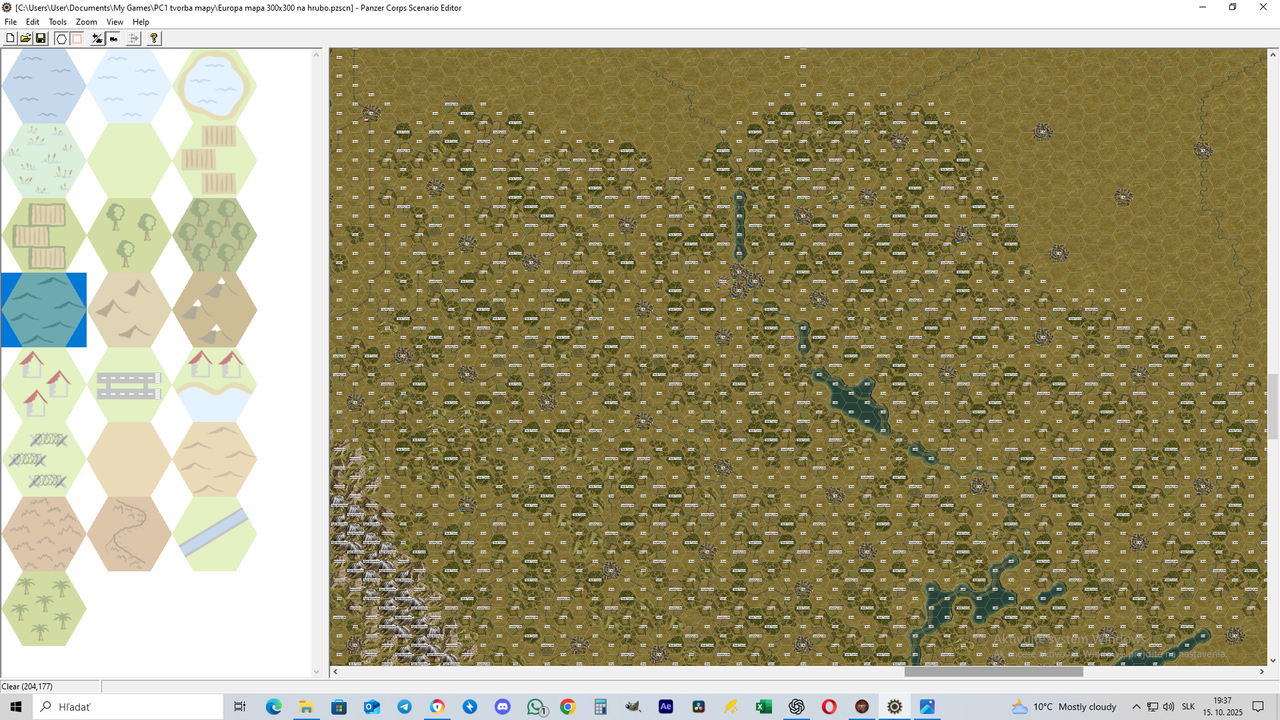Select the lake terrain tile
This screenshot has width=1280, height=720.
[x=215, y=86]
